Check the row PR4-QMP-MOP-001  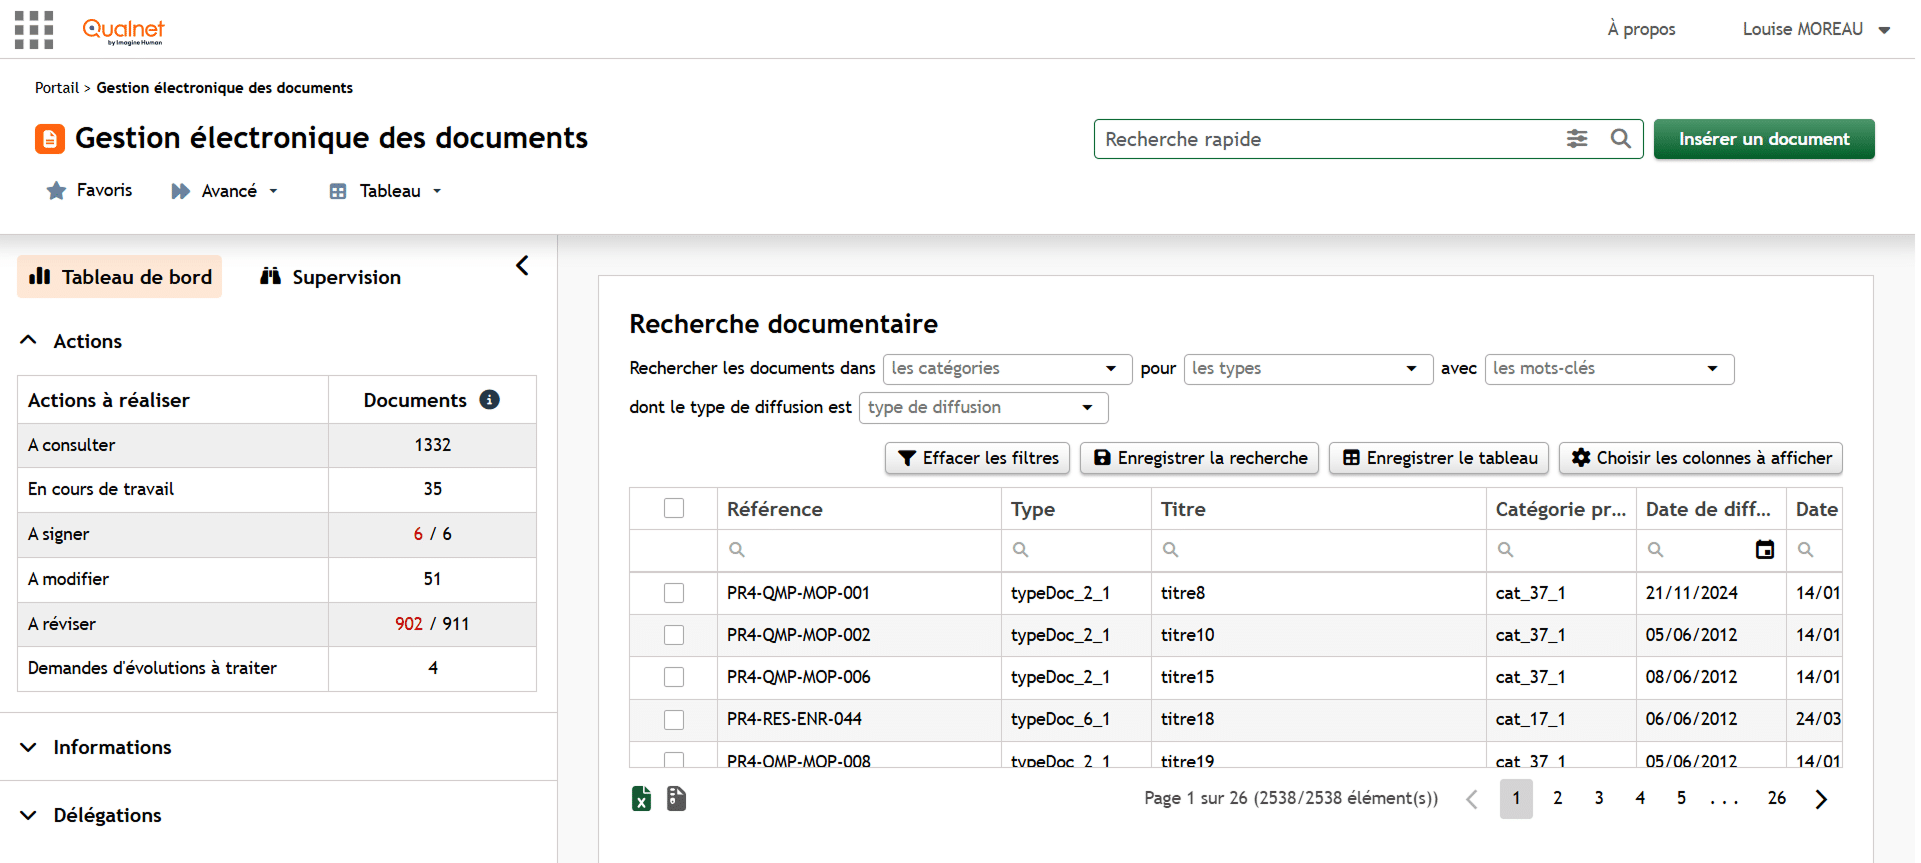tap(674, 593)
